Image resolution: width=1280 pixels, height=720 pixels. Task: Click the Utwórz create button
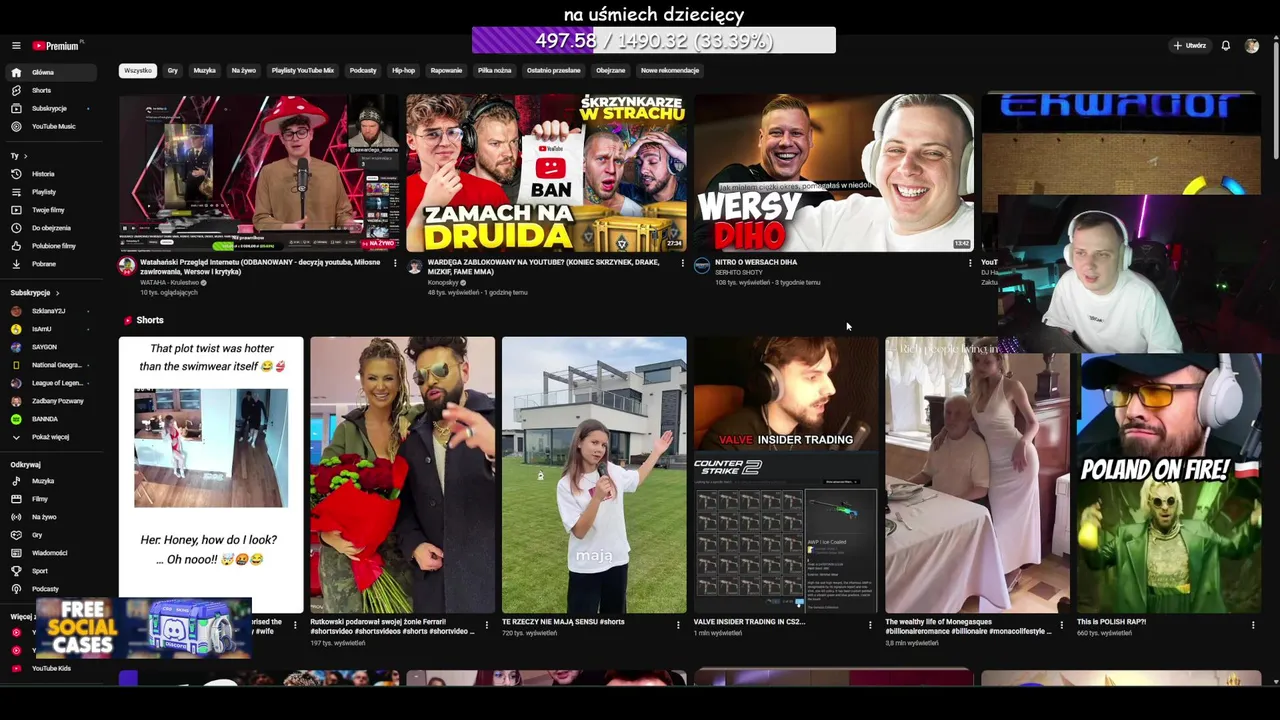tap(1190, 46)
